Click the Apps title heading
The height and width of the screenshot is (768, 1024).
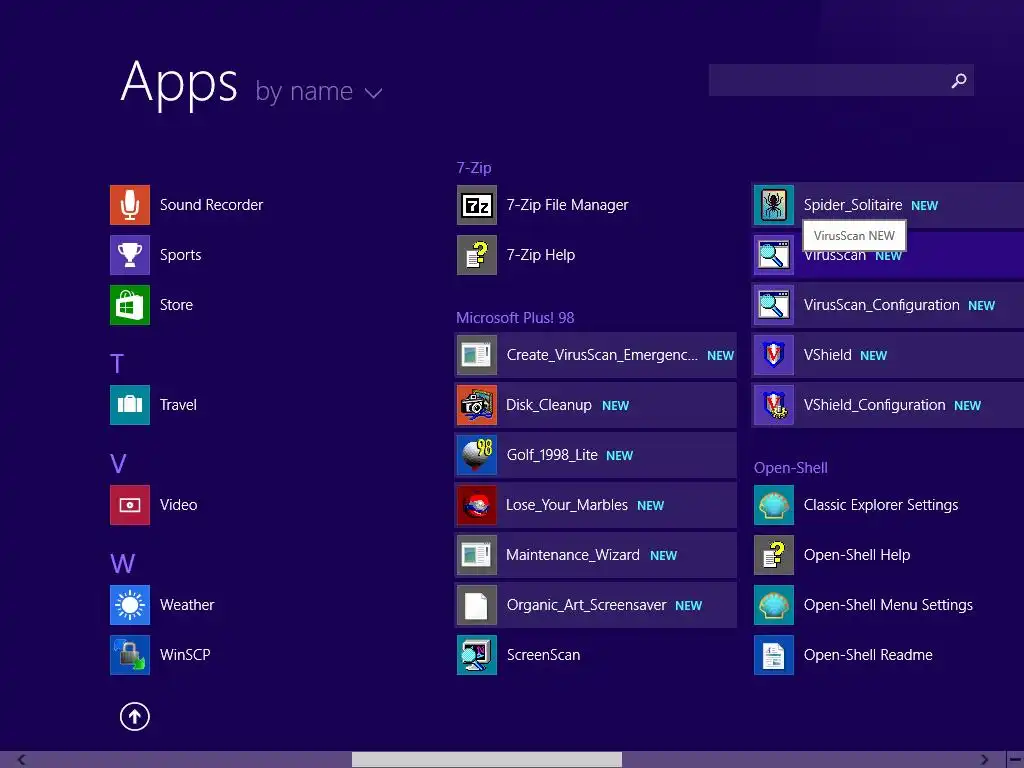179,83
